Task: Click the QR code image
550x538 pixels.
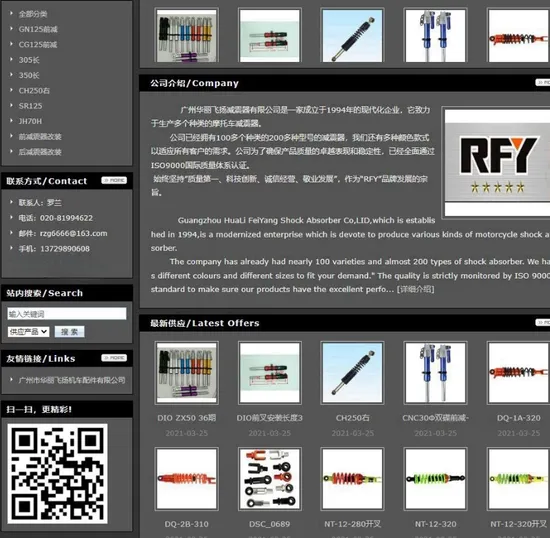Action: (x=57, y=474)
